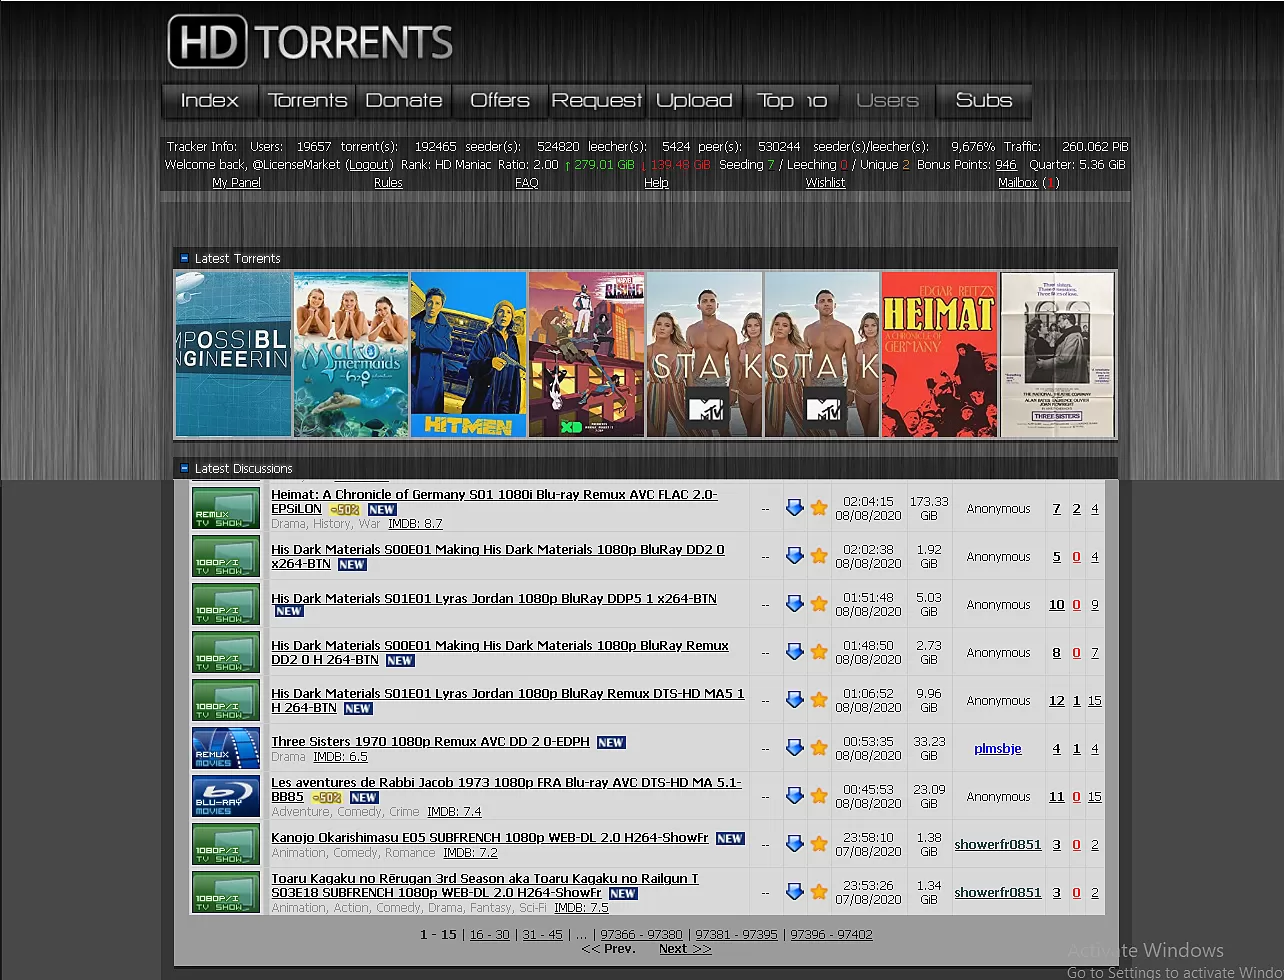Open uploader profile plmsbje
Image resolution: width=1284 pixels, height=980 pixels.
tap(998, 748)
